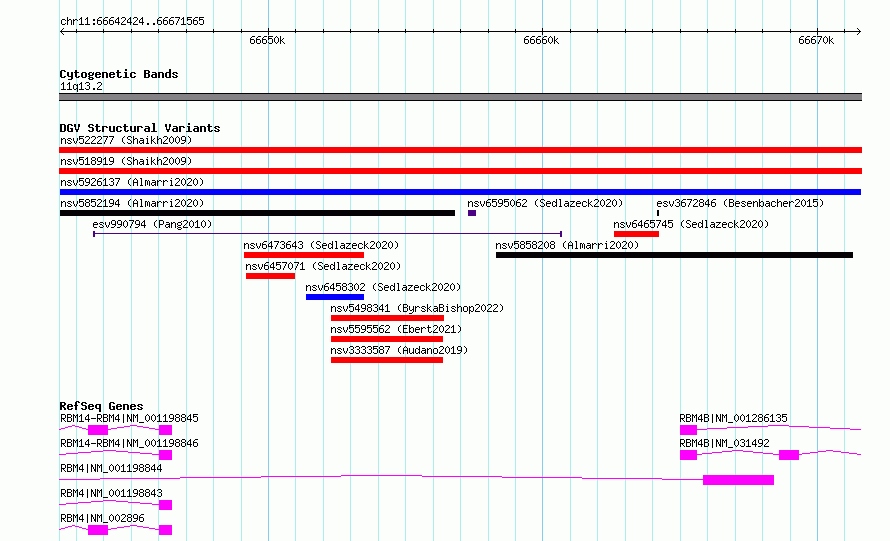The image size is (890, 541).
Task: Select the red bar under nsv5498341
Action: [x=387, y=318]
